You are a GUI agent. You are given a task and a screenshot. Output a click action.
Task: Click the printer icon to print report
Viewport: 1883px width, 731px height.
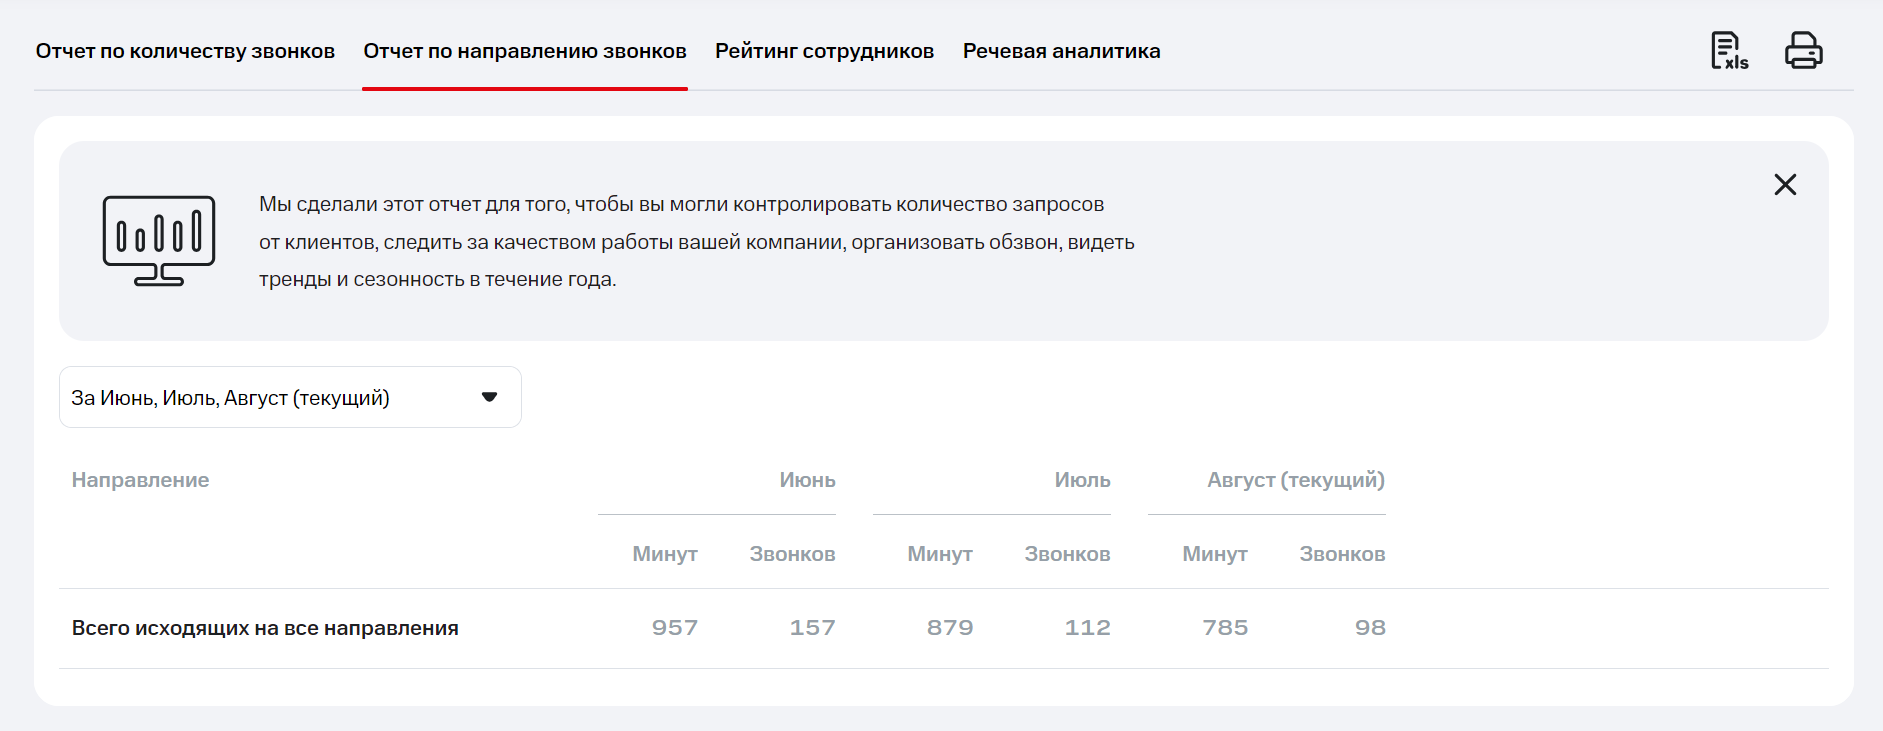point(1803,51)
